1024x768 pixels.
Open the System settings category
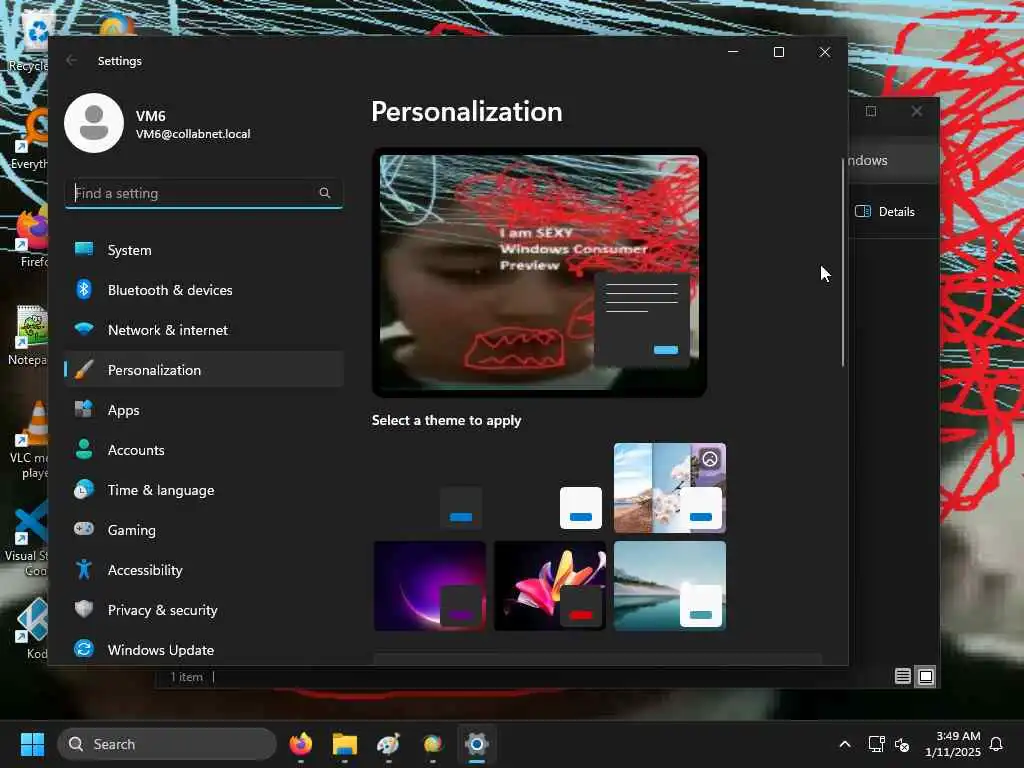pyautogui.click(x=204, y=250)
